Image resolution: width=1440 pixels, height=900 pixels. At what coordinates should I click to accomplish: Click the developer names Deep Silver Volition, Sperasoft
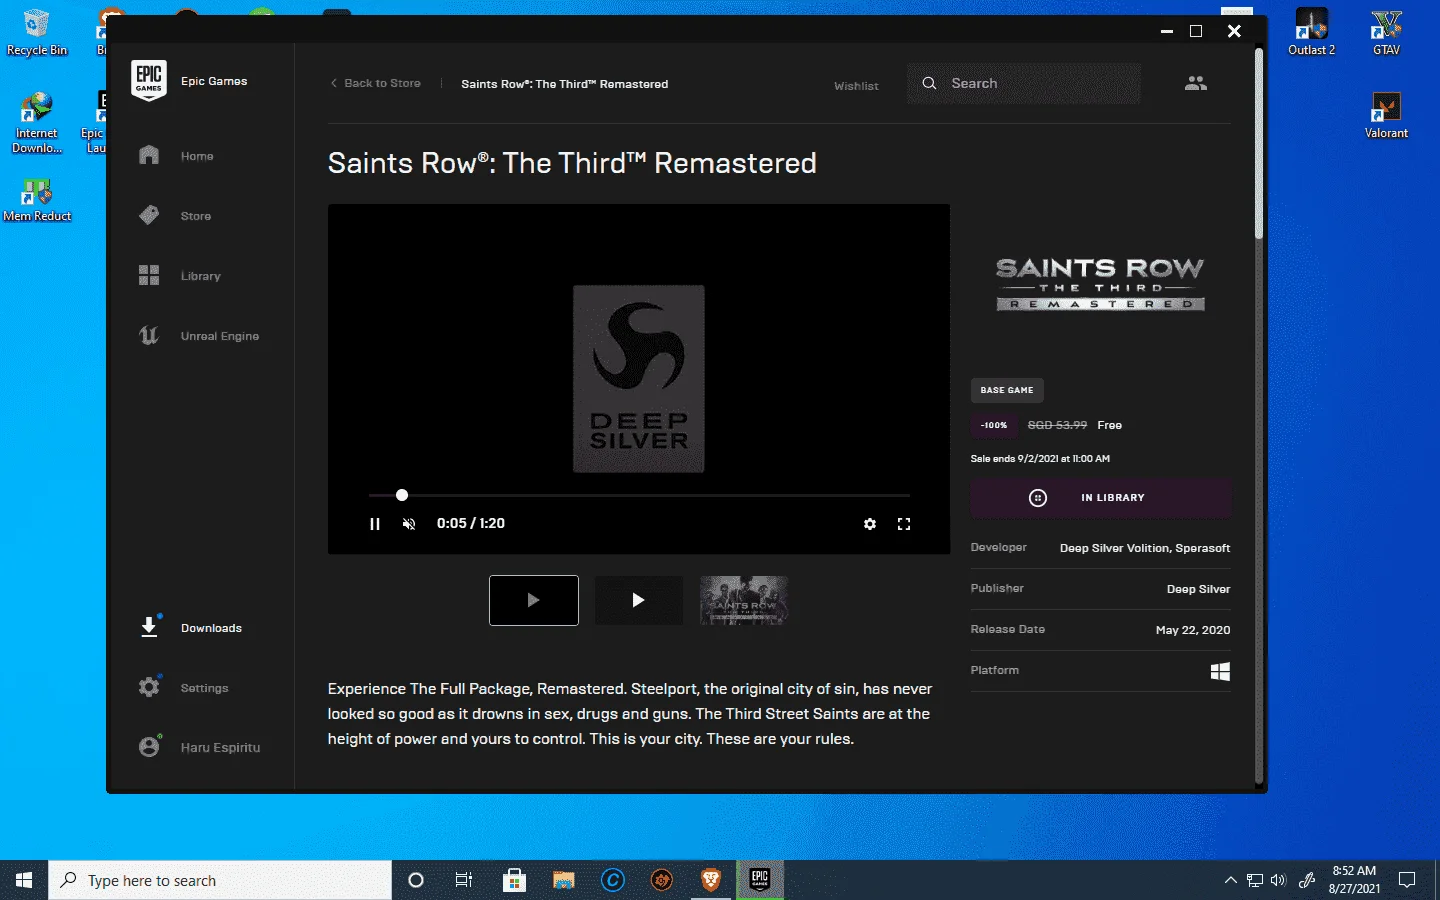click(x=1145, y=548)
